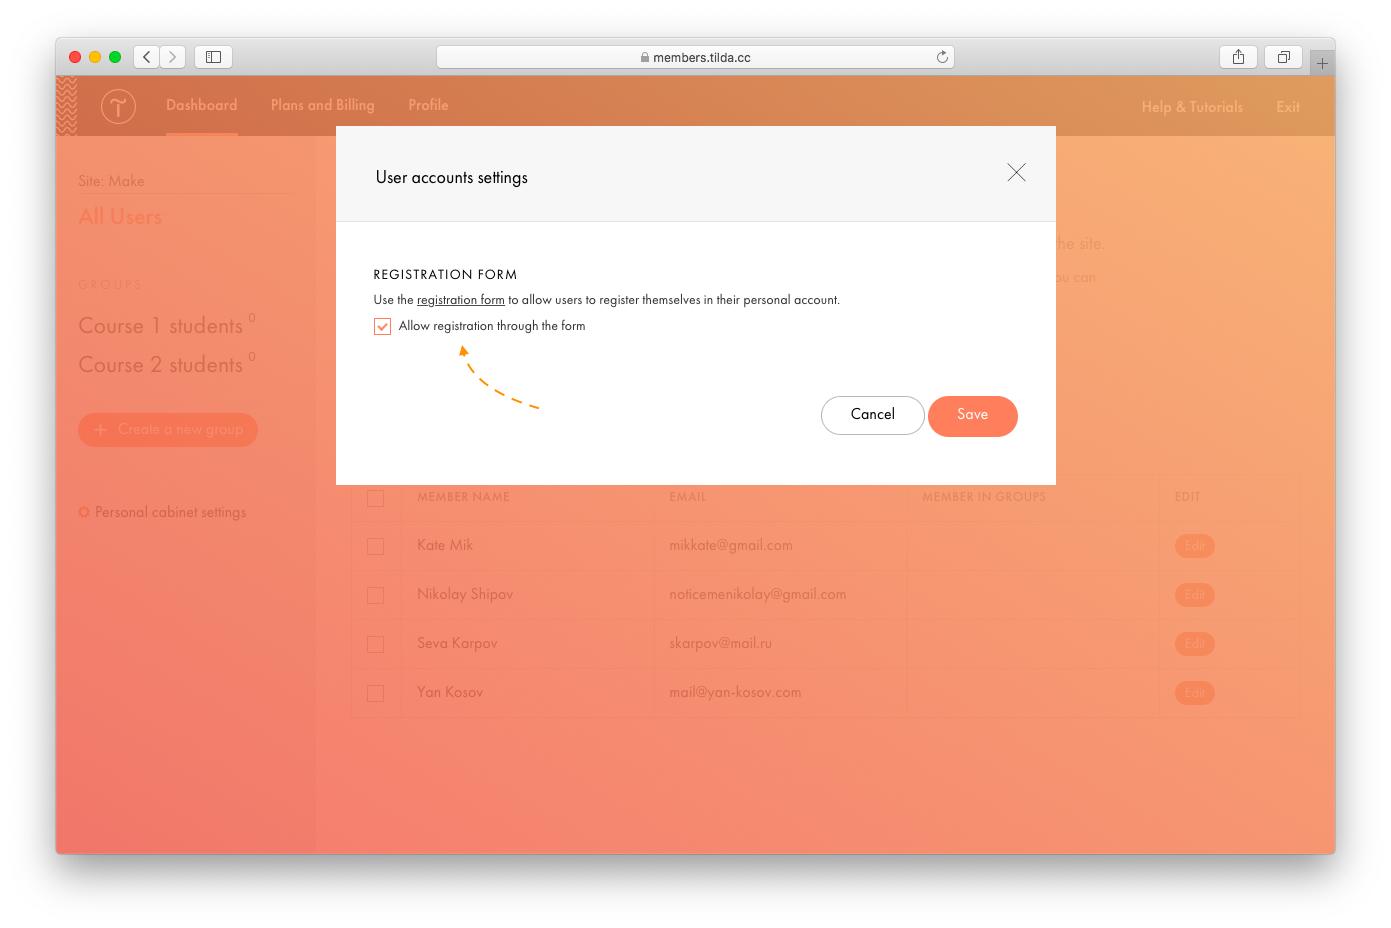The image size is (1391, 928).
Task: Edit member Nikolay Shipov
Action: (1195, 595)
